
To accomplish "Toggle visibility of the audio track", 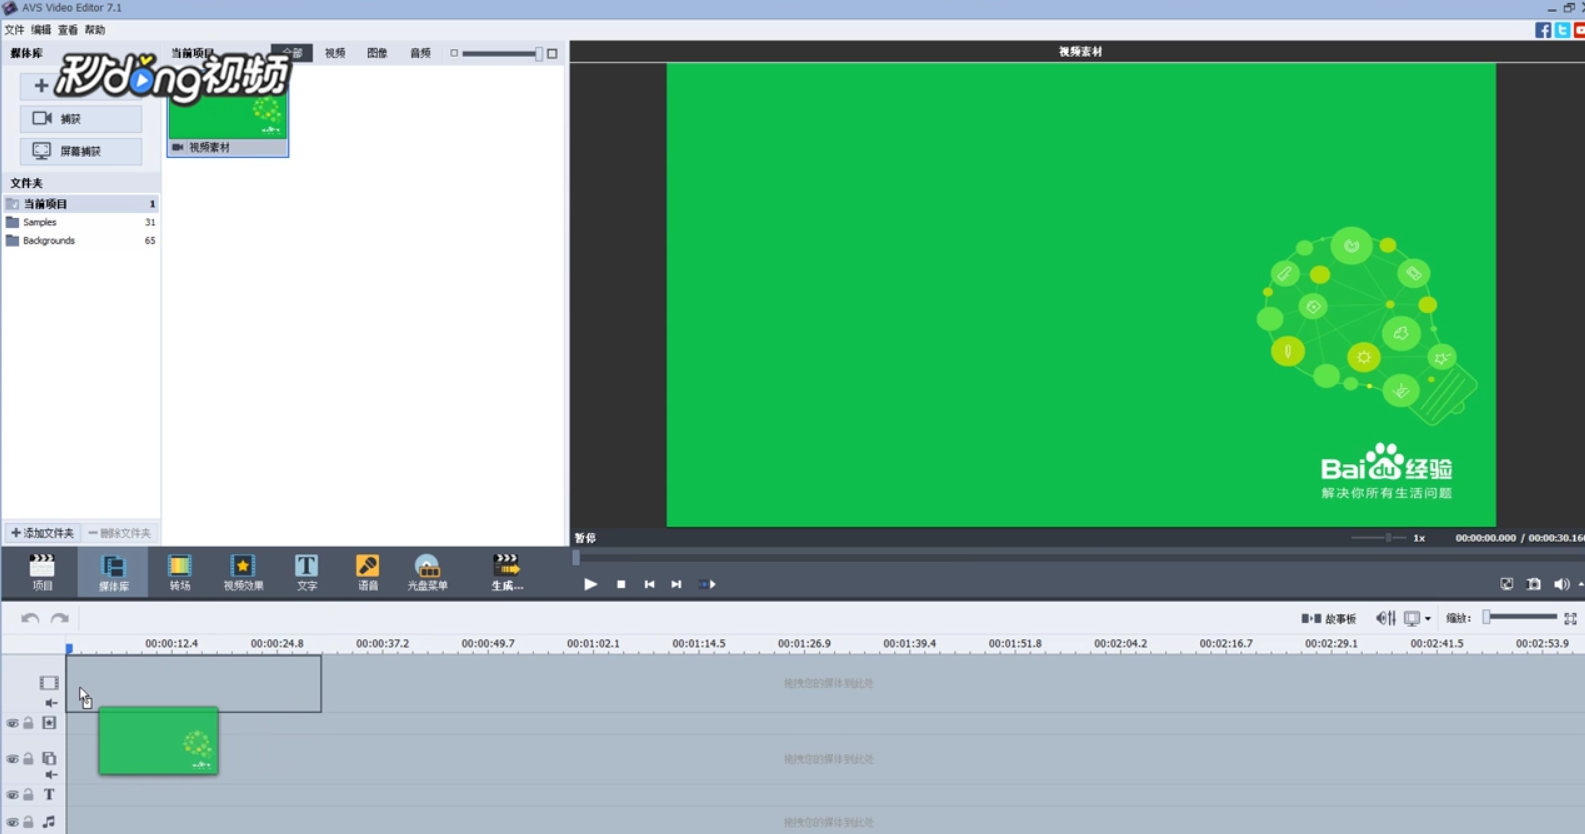I will point(12,822).
